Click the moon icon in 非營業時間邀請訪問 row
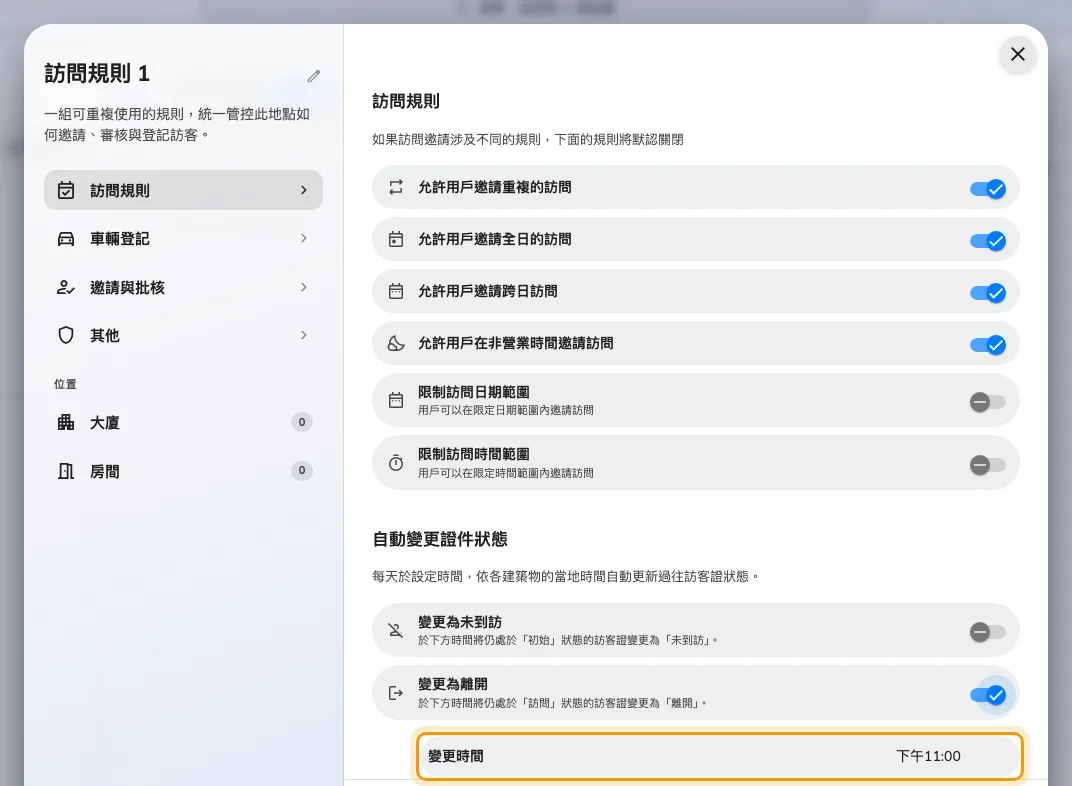Screen dimensions: 1072x786 [396, 343]
